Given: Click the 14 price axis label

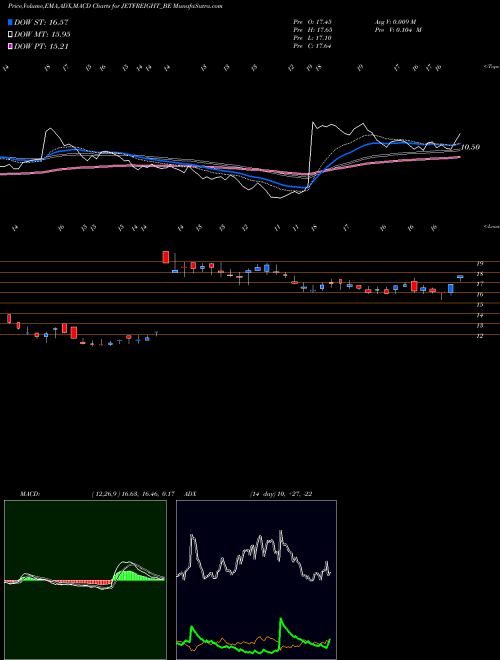Looking at the screenshot, I should 479,315.
